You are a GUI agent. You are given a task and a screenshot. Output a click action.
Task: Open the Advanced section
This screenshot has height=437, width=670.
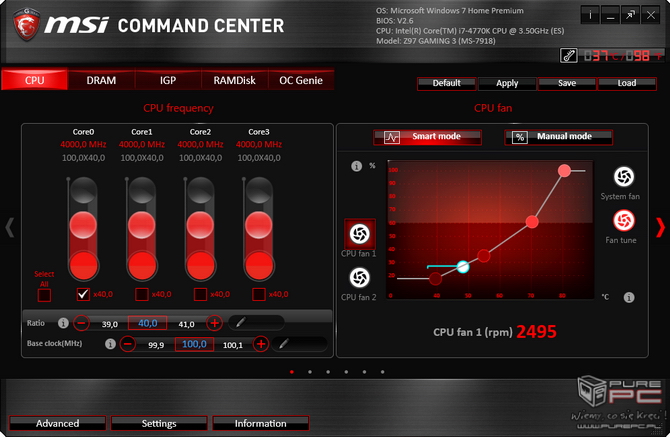[x=57, y=423]
